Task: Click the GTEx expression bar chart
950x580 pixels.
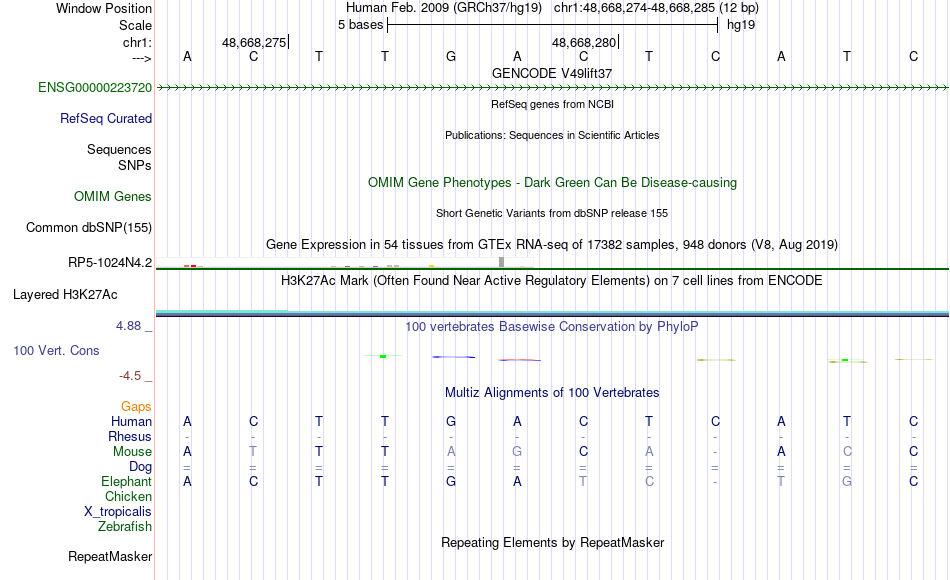Action: point(345,263)
